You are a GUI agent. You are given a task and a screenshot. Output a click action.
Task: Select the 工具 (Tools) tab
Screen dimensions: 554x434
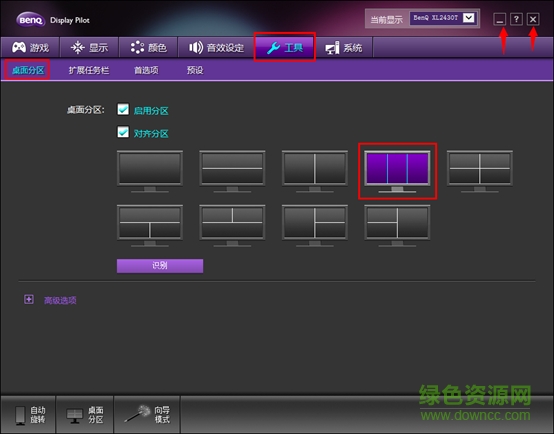(x=285, y=47)
